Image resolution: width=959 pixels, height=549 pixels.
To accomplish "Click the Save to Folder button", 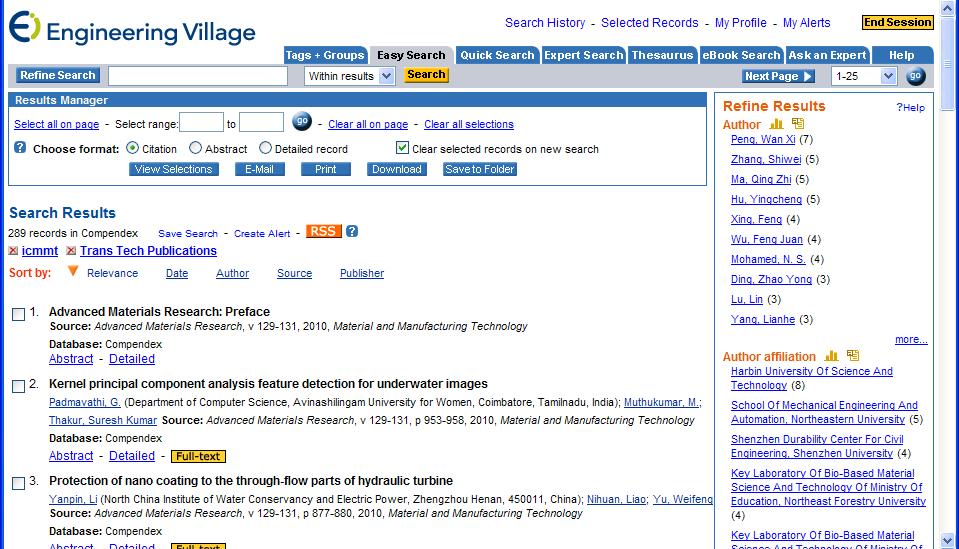I will pyautogui.click(x=480, y=169).
